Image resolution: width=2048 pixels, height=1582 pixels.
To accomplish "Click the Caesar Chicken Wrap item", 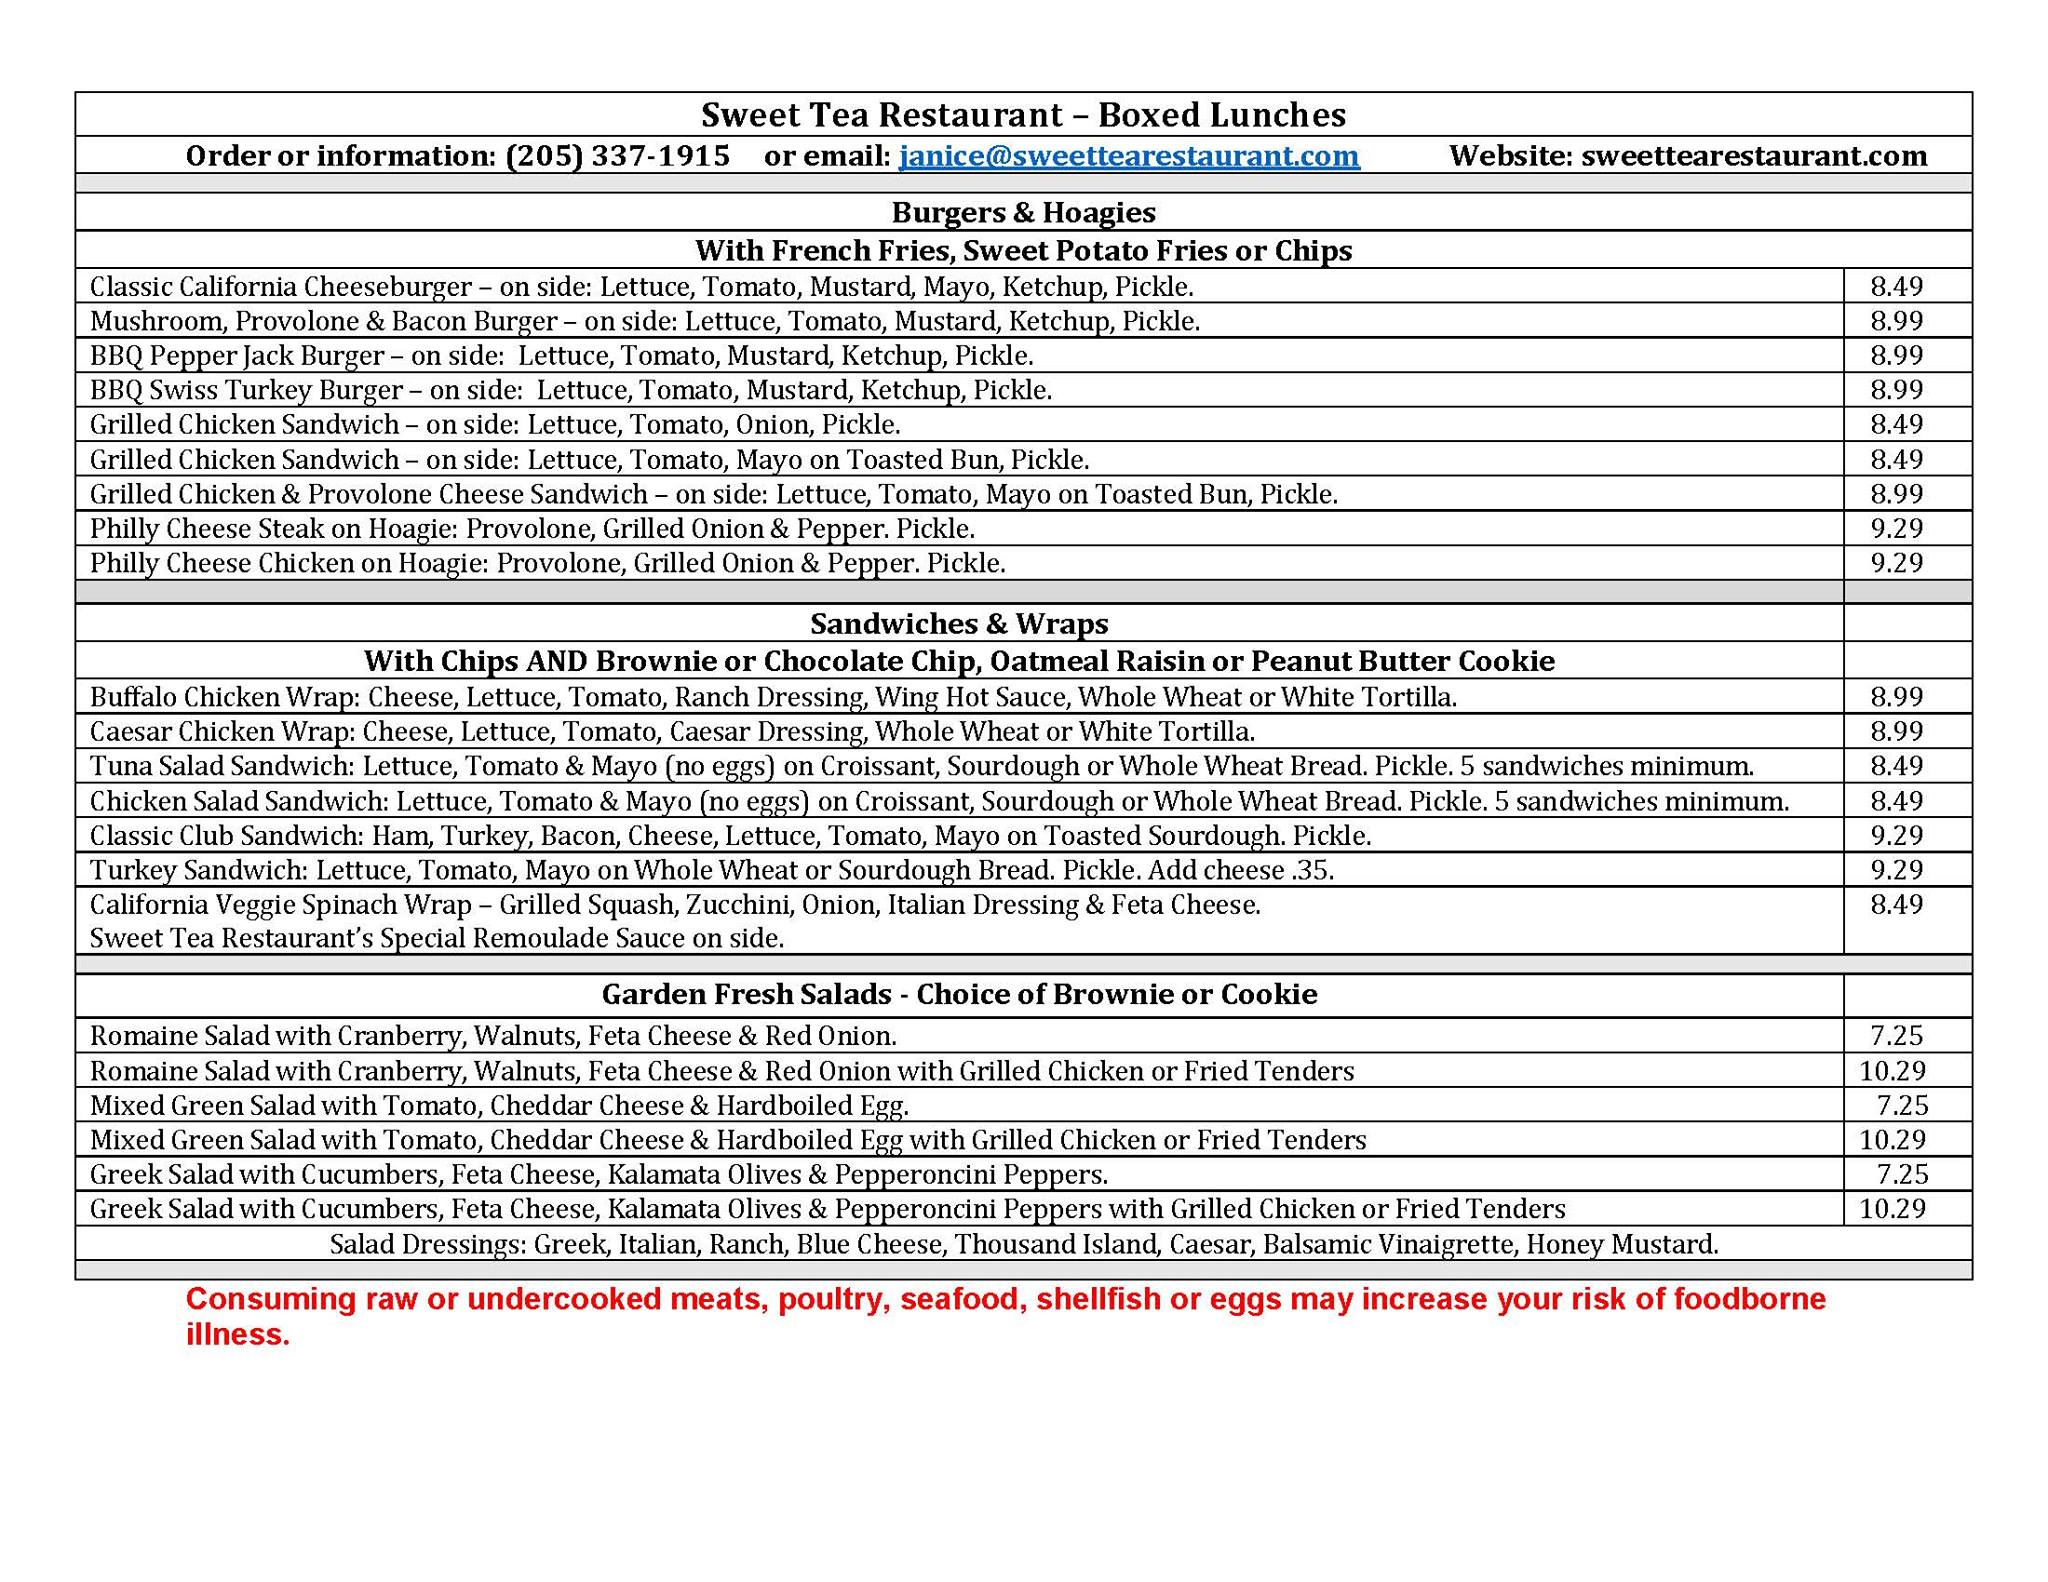I will 671,732.
